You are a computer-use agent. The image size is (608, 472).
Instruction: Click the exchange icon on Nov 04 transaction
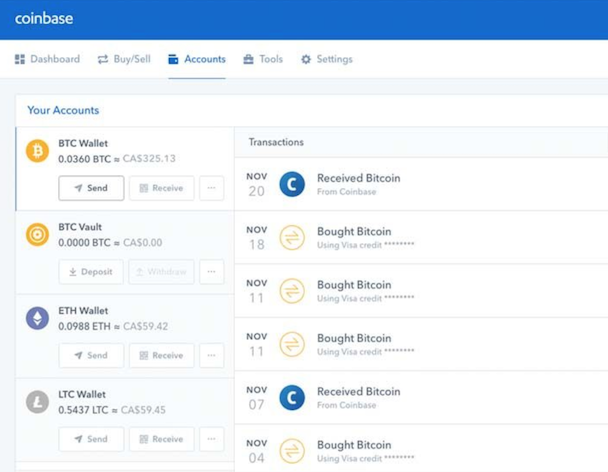coord(292,451)
